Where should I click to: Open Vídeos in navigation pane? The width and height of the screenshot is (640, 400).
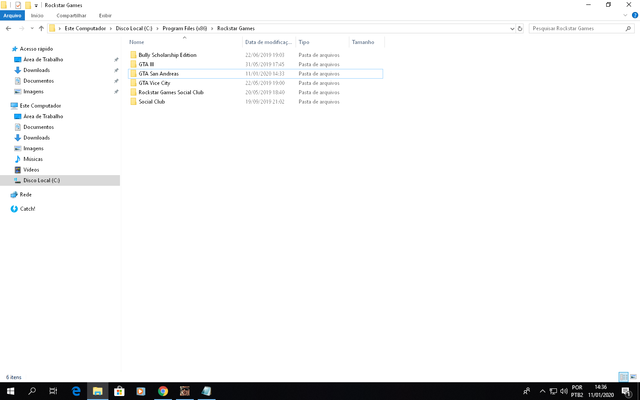pos(31,169)
